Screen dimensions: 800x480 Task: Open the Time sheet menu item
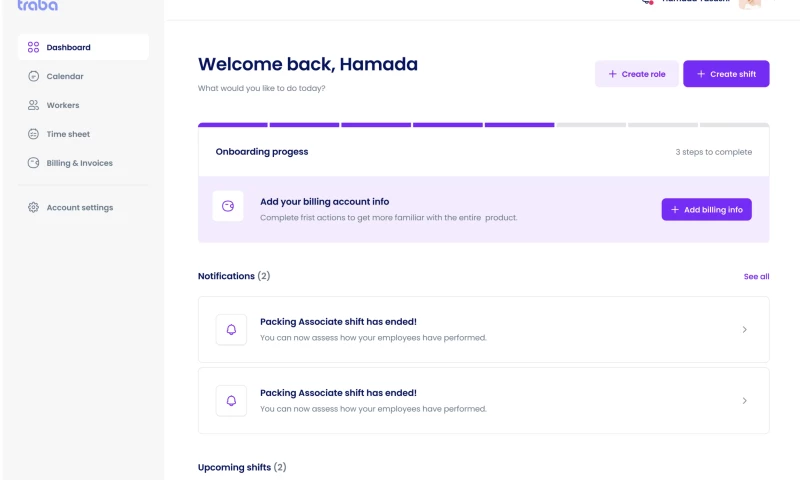point(68,134)
